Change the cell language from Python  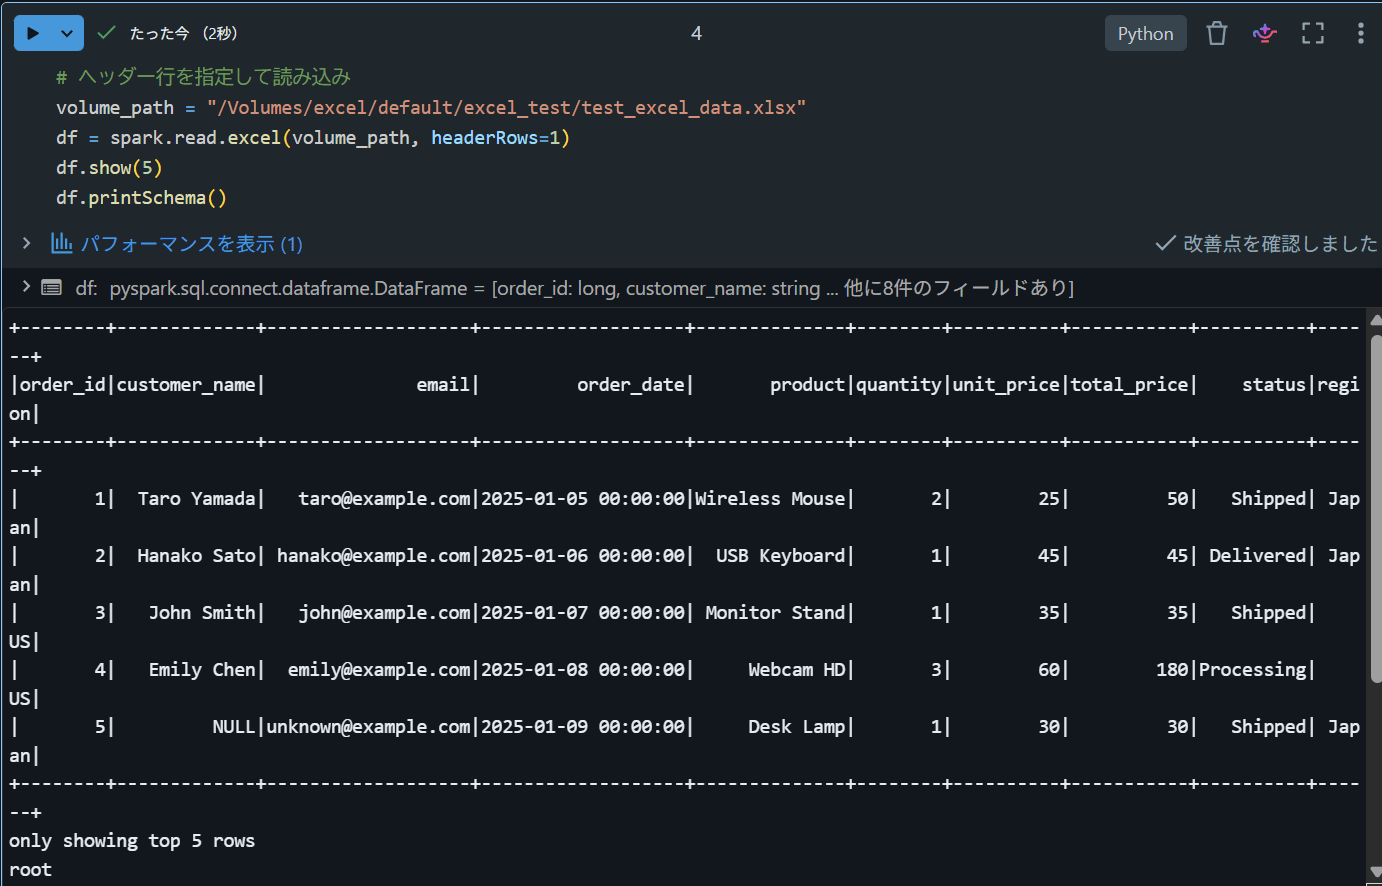coord(1145,33)
